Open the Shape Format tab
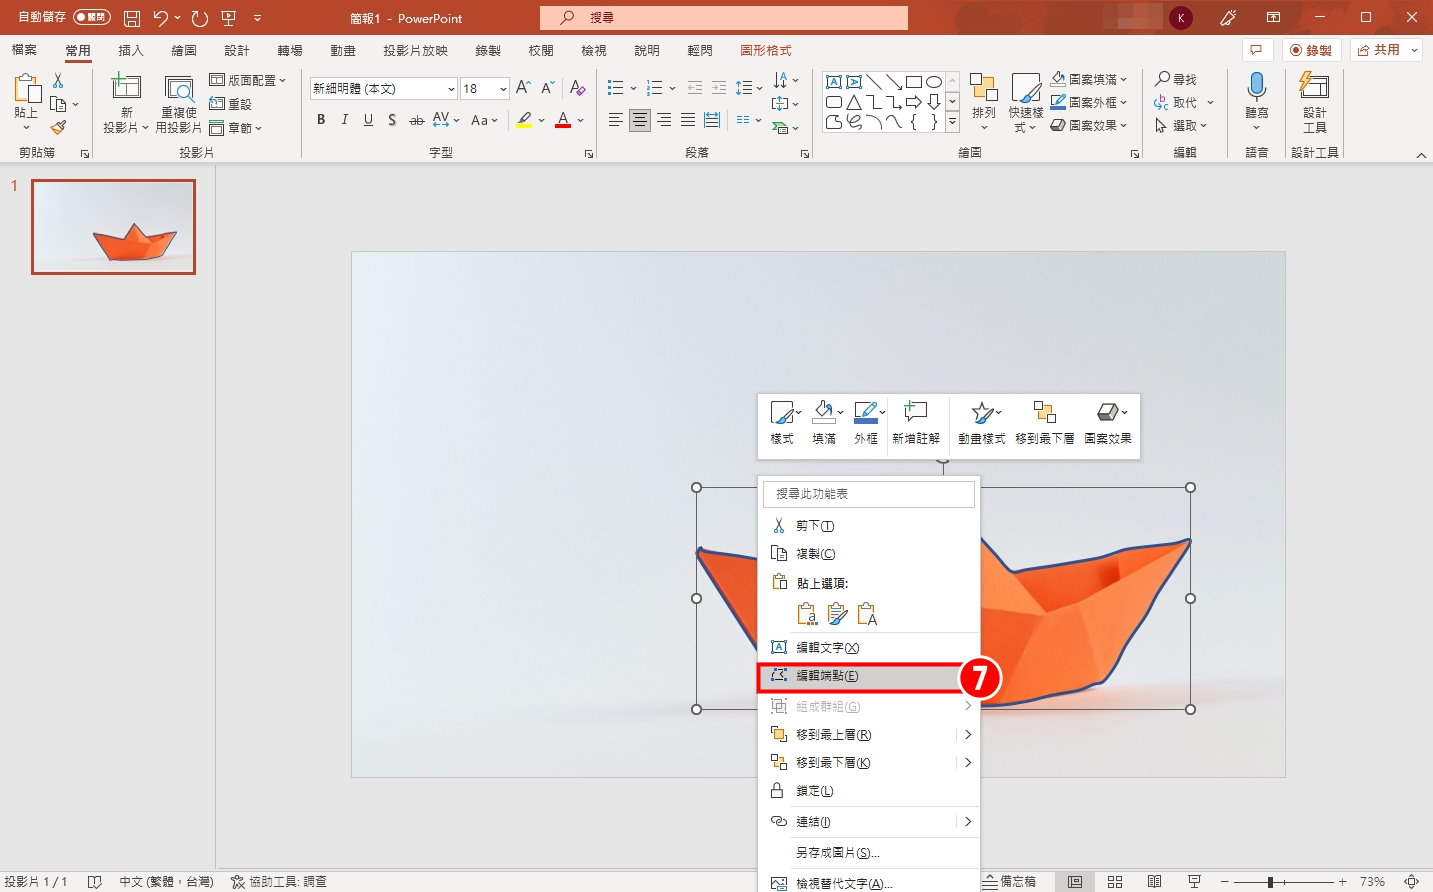The image size is (1433, 892). tap(766, 50)
